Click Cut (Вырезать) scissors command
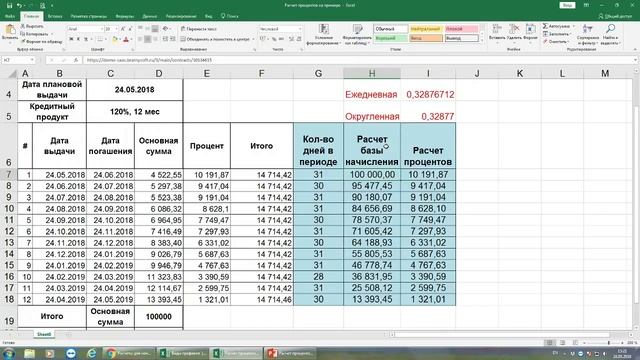 (x=32, y=26)
